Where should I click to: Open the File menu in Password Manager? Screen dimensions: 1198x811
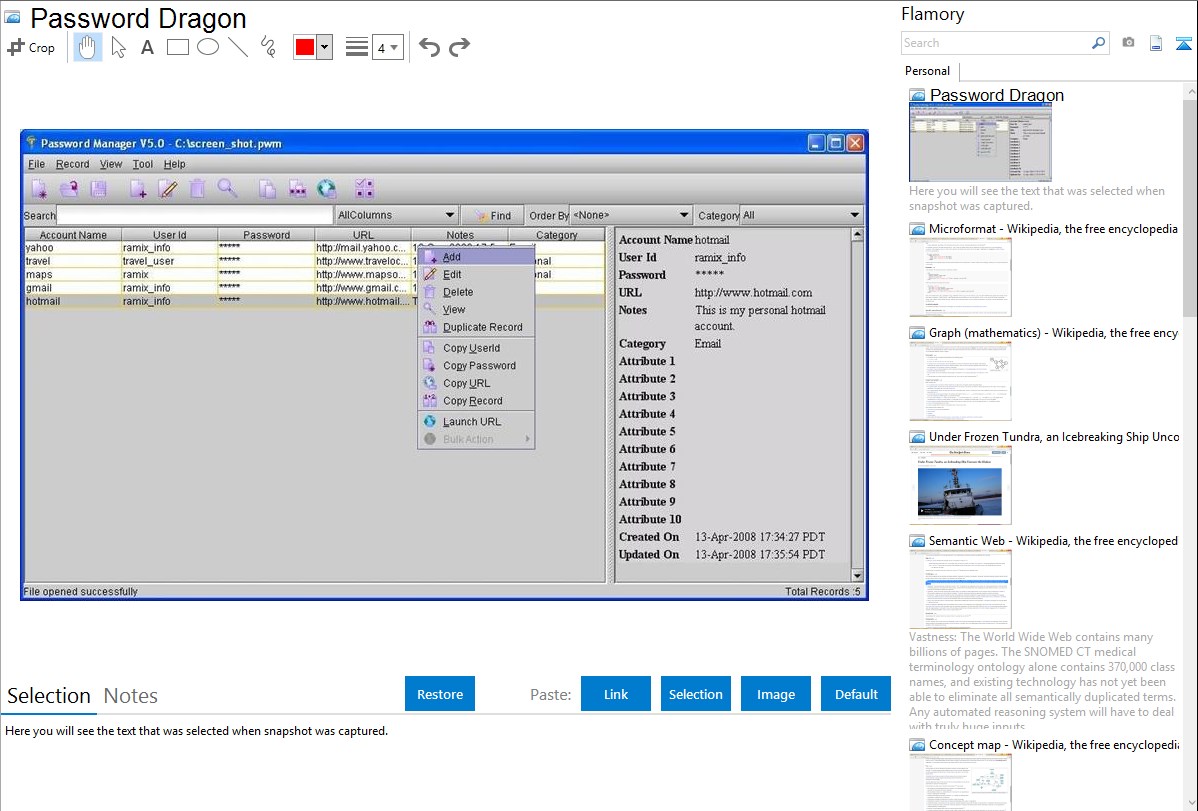click(36, 164)
